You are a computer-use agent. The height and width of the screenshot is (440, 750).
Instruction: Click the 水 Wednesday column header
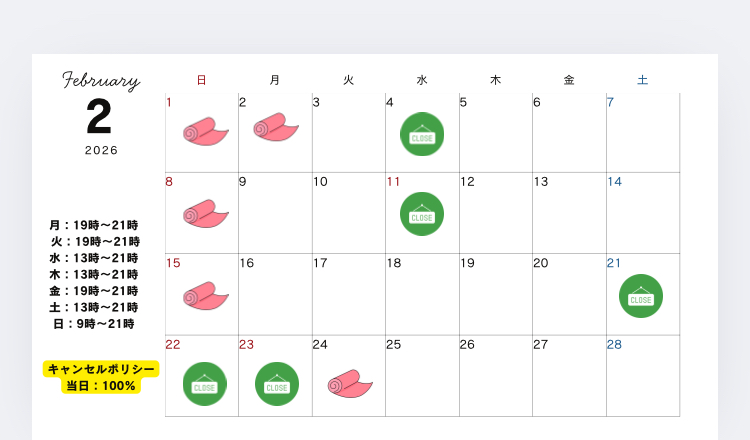422,80
